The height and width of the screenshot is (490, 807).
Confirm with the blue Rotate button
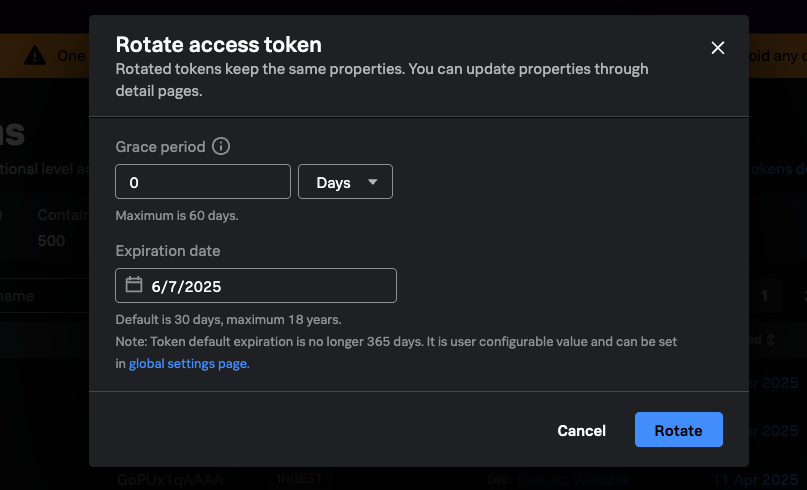pyautogui.click(x=678, y=430)
